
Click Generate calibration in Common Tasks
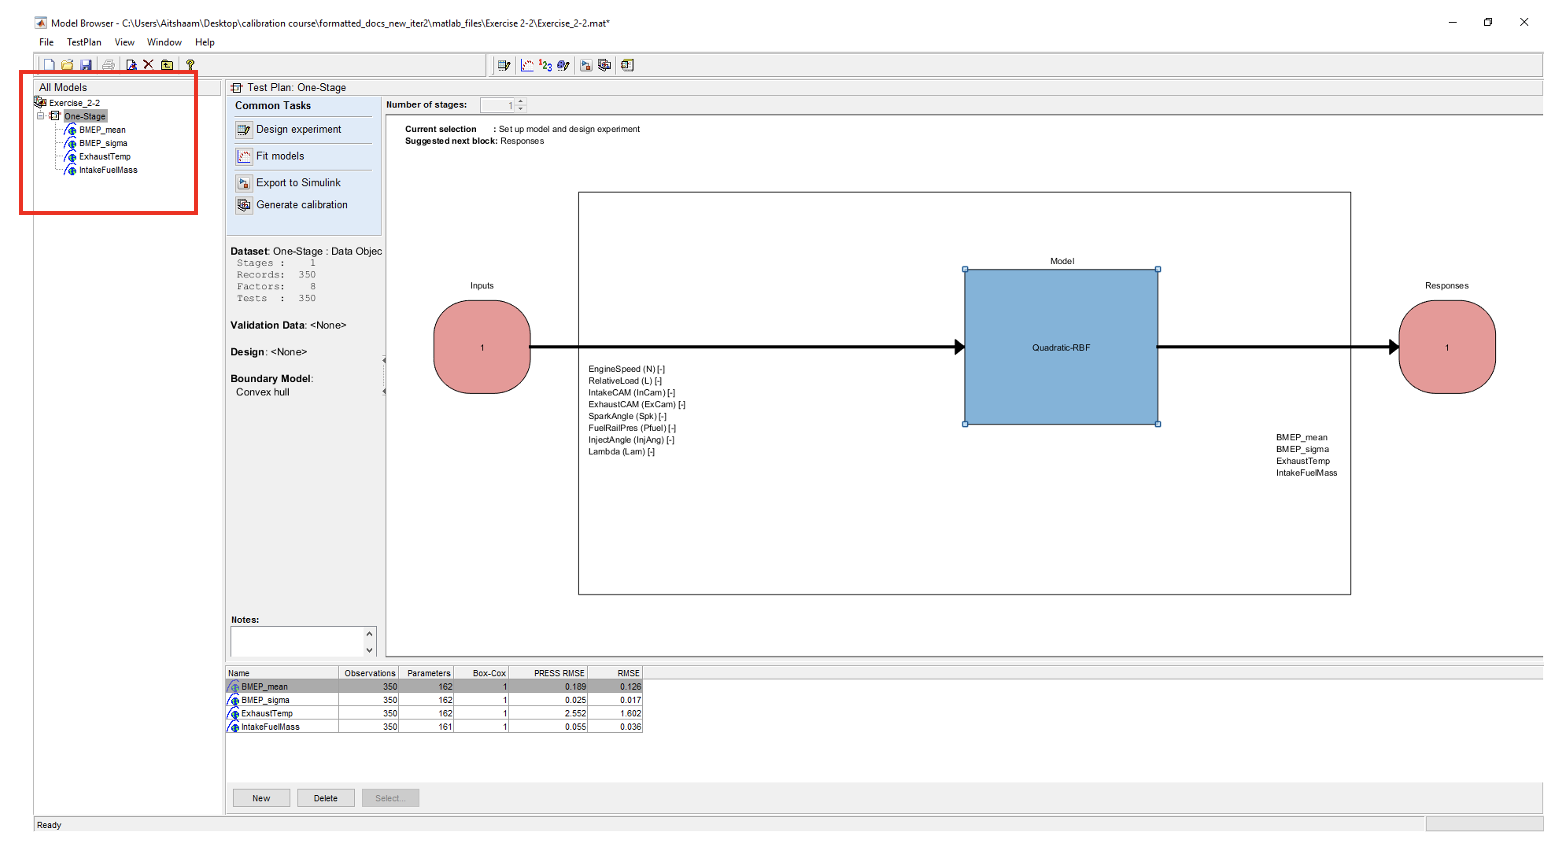(x=302, y=205)
